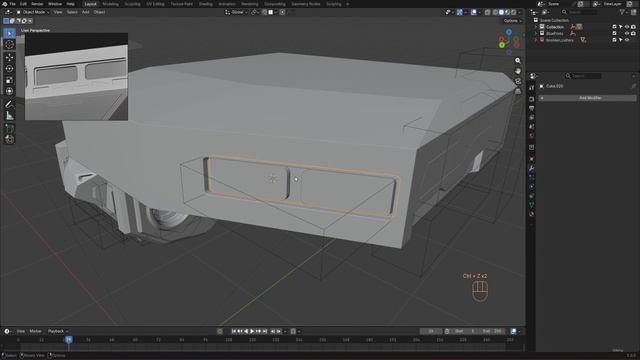Open the Modifiers wrench properties tab
Viewport: 640px width, 360px height.
(531, 169)
